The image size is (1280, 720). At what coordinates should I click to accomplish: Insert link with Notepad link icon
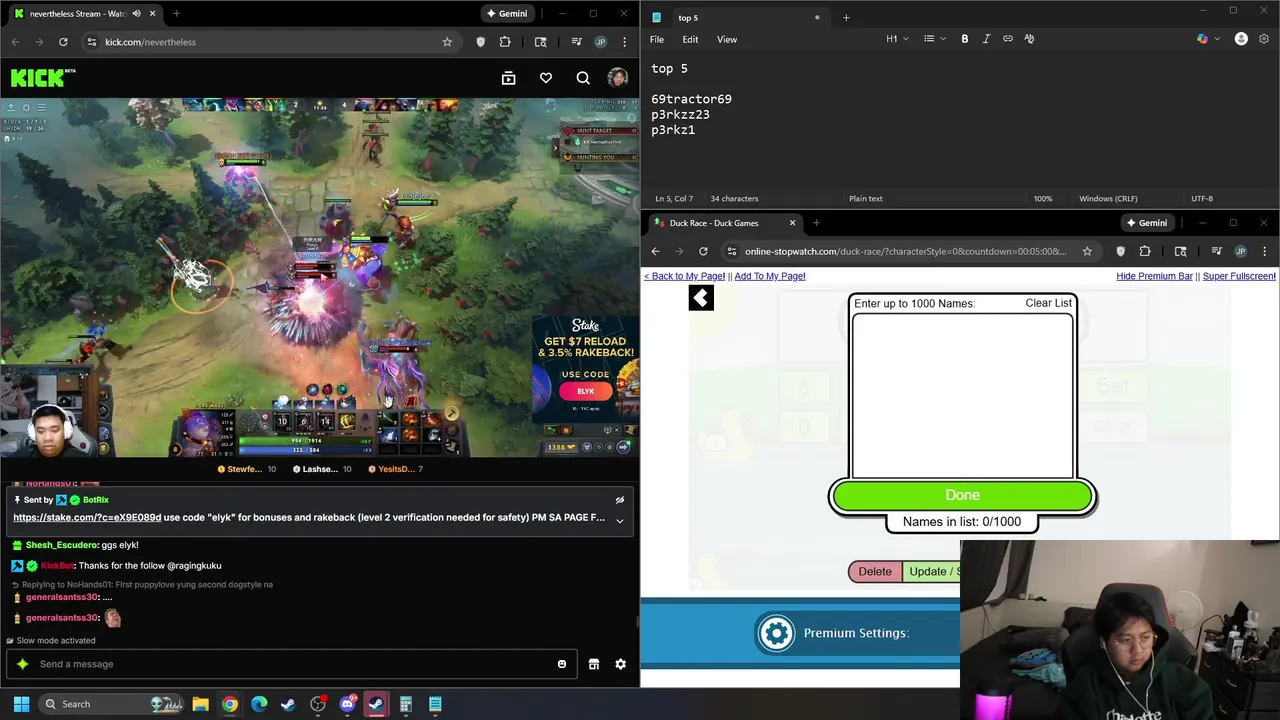point(1008,39)
